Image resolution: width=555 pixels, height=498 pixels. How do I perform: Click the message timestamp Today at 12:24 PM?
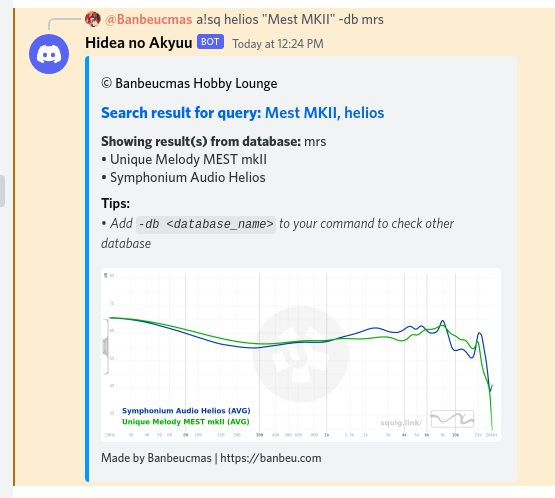[278, 44]
